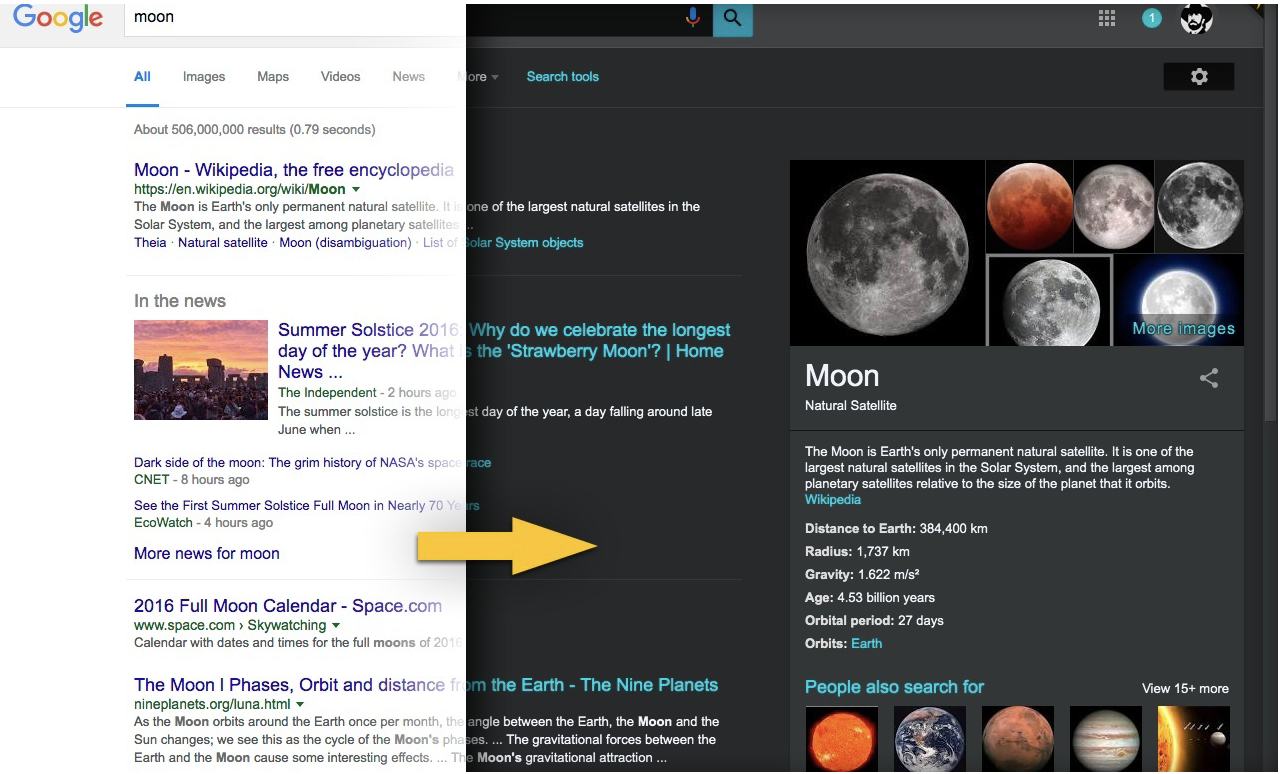Open Summer Solstice 2016 news headline
The height and width of the screenshot is (774, 1280).
tap(504, 351)
